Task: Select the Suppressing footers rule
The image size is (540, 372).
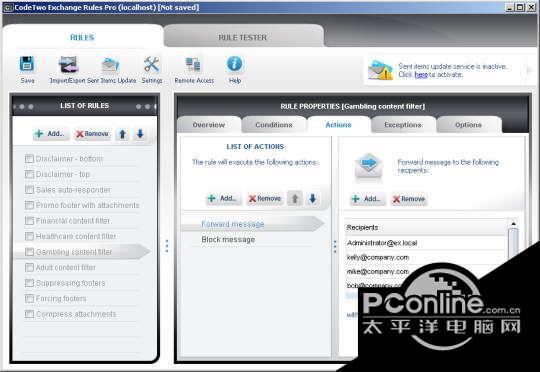Action: pos(71,283)
